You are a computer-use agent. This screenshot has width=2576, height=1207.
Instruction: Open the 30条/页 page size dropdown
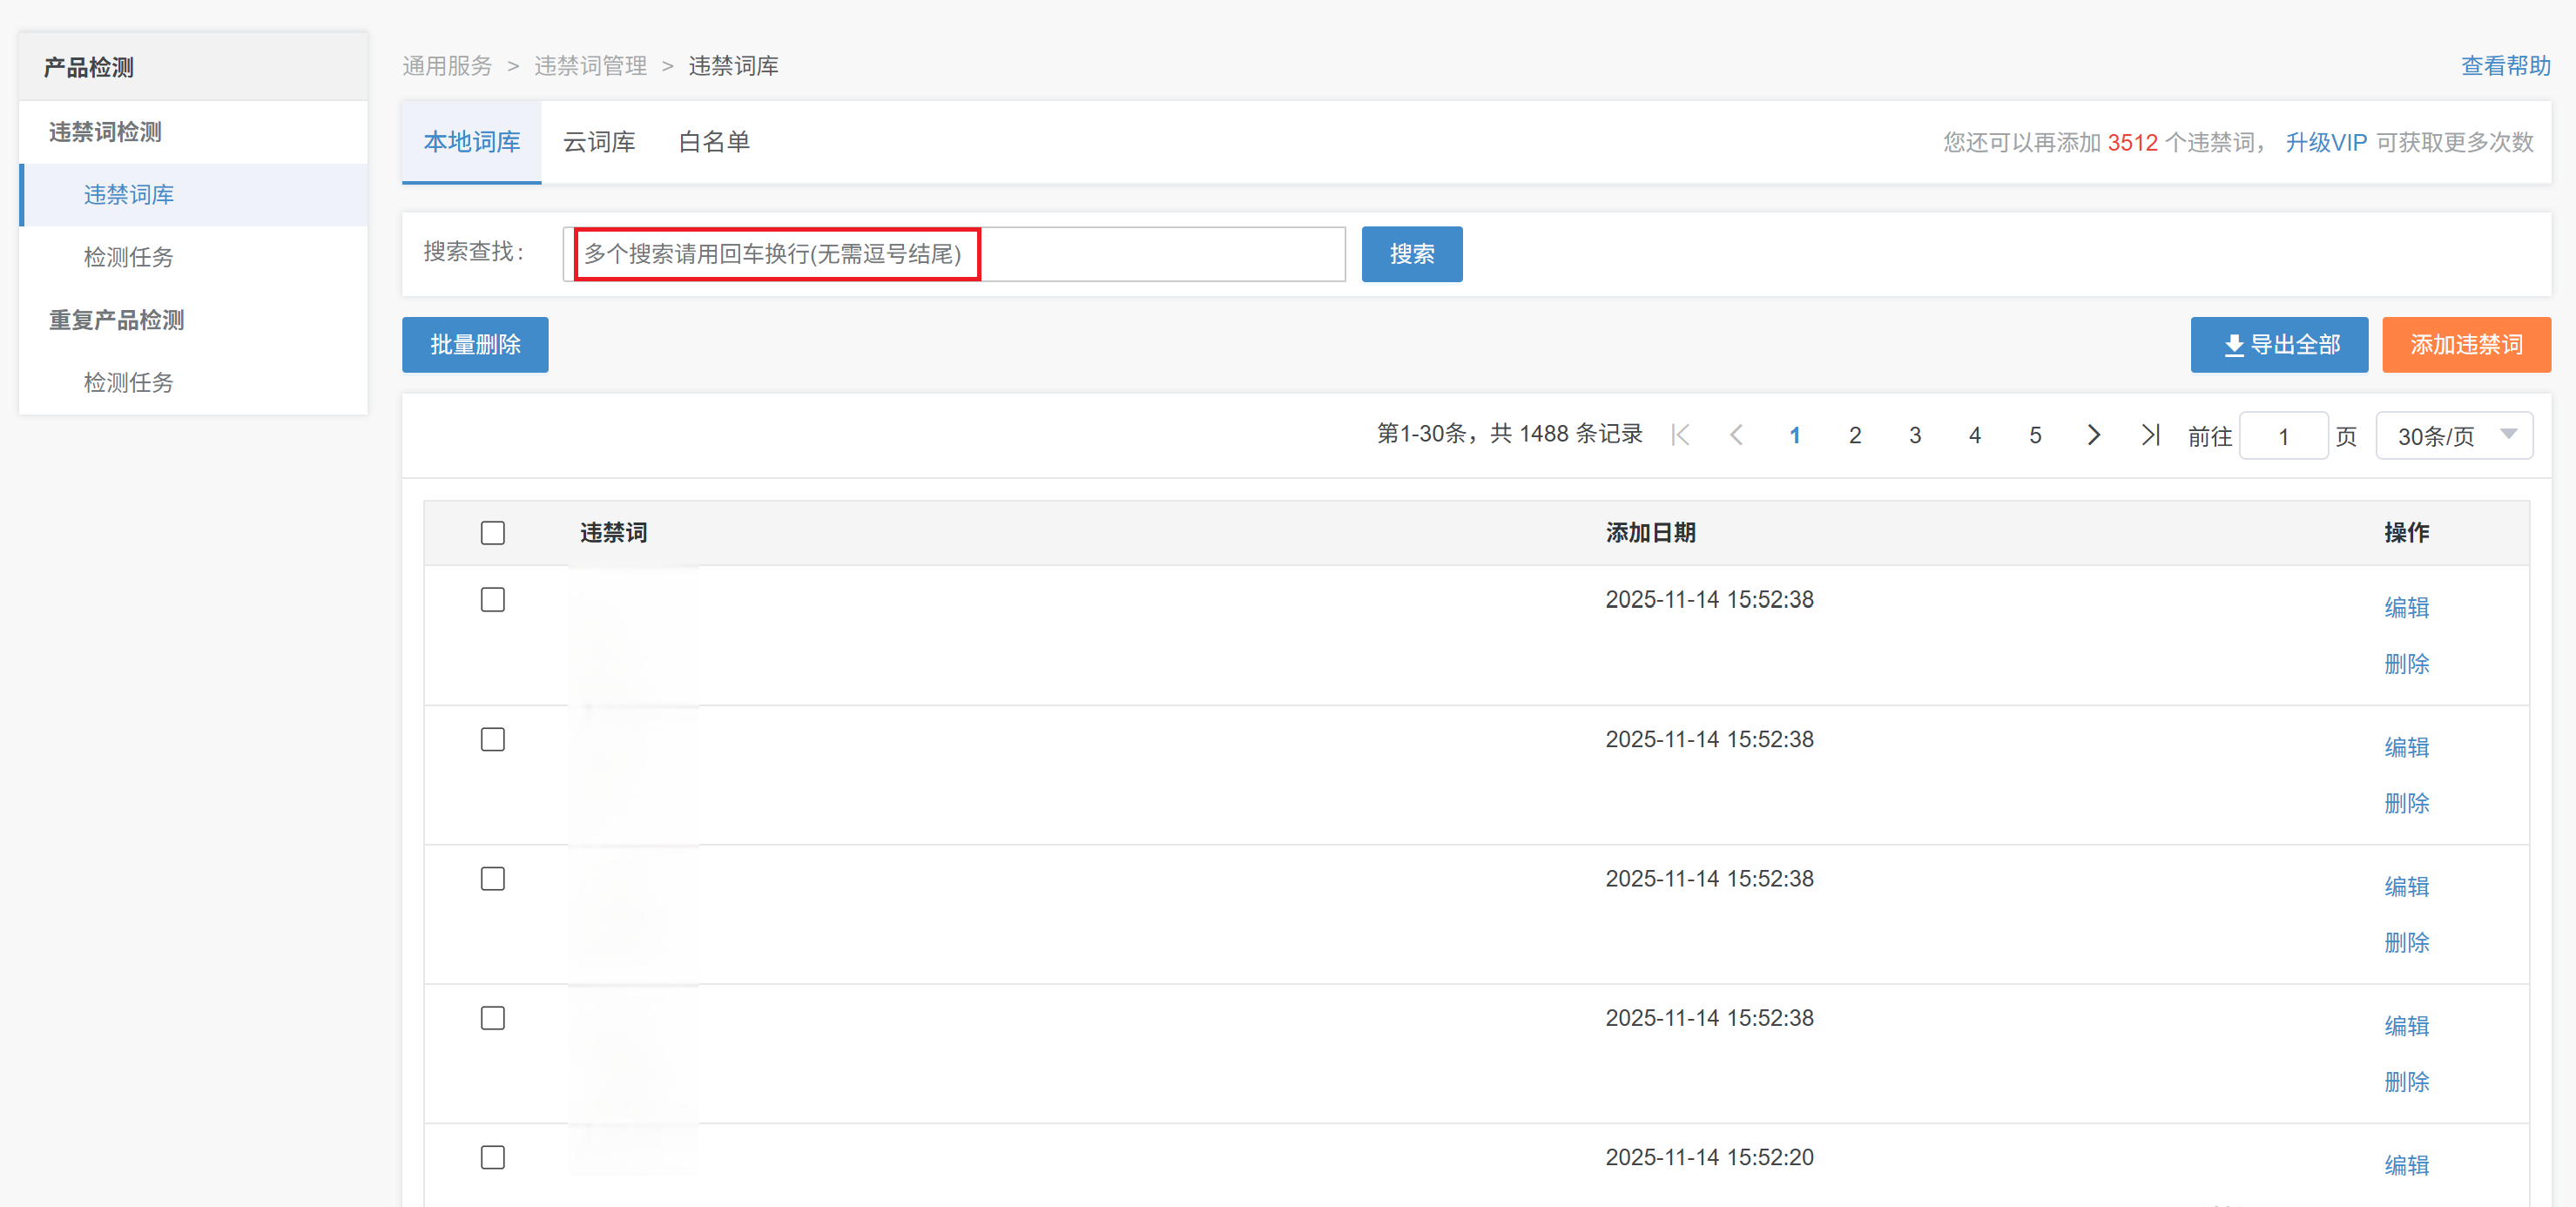(2453, 436)
